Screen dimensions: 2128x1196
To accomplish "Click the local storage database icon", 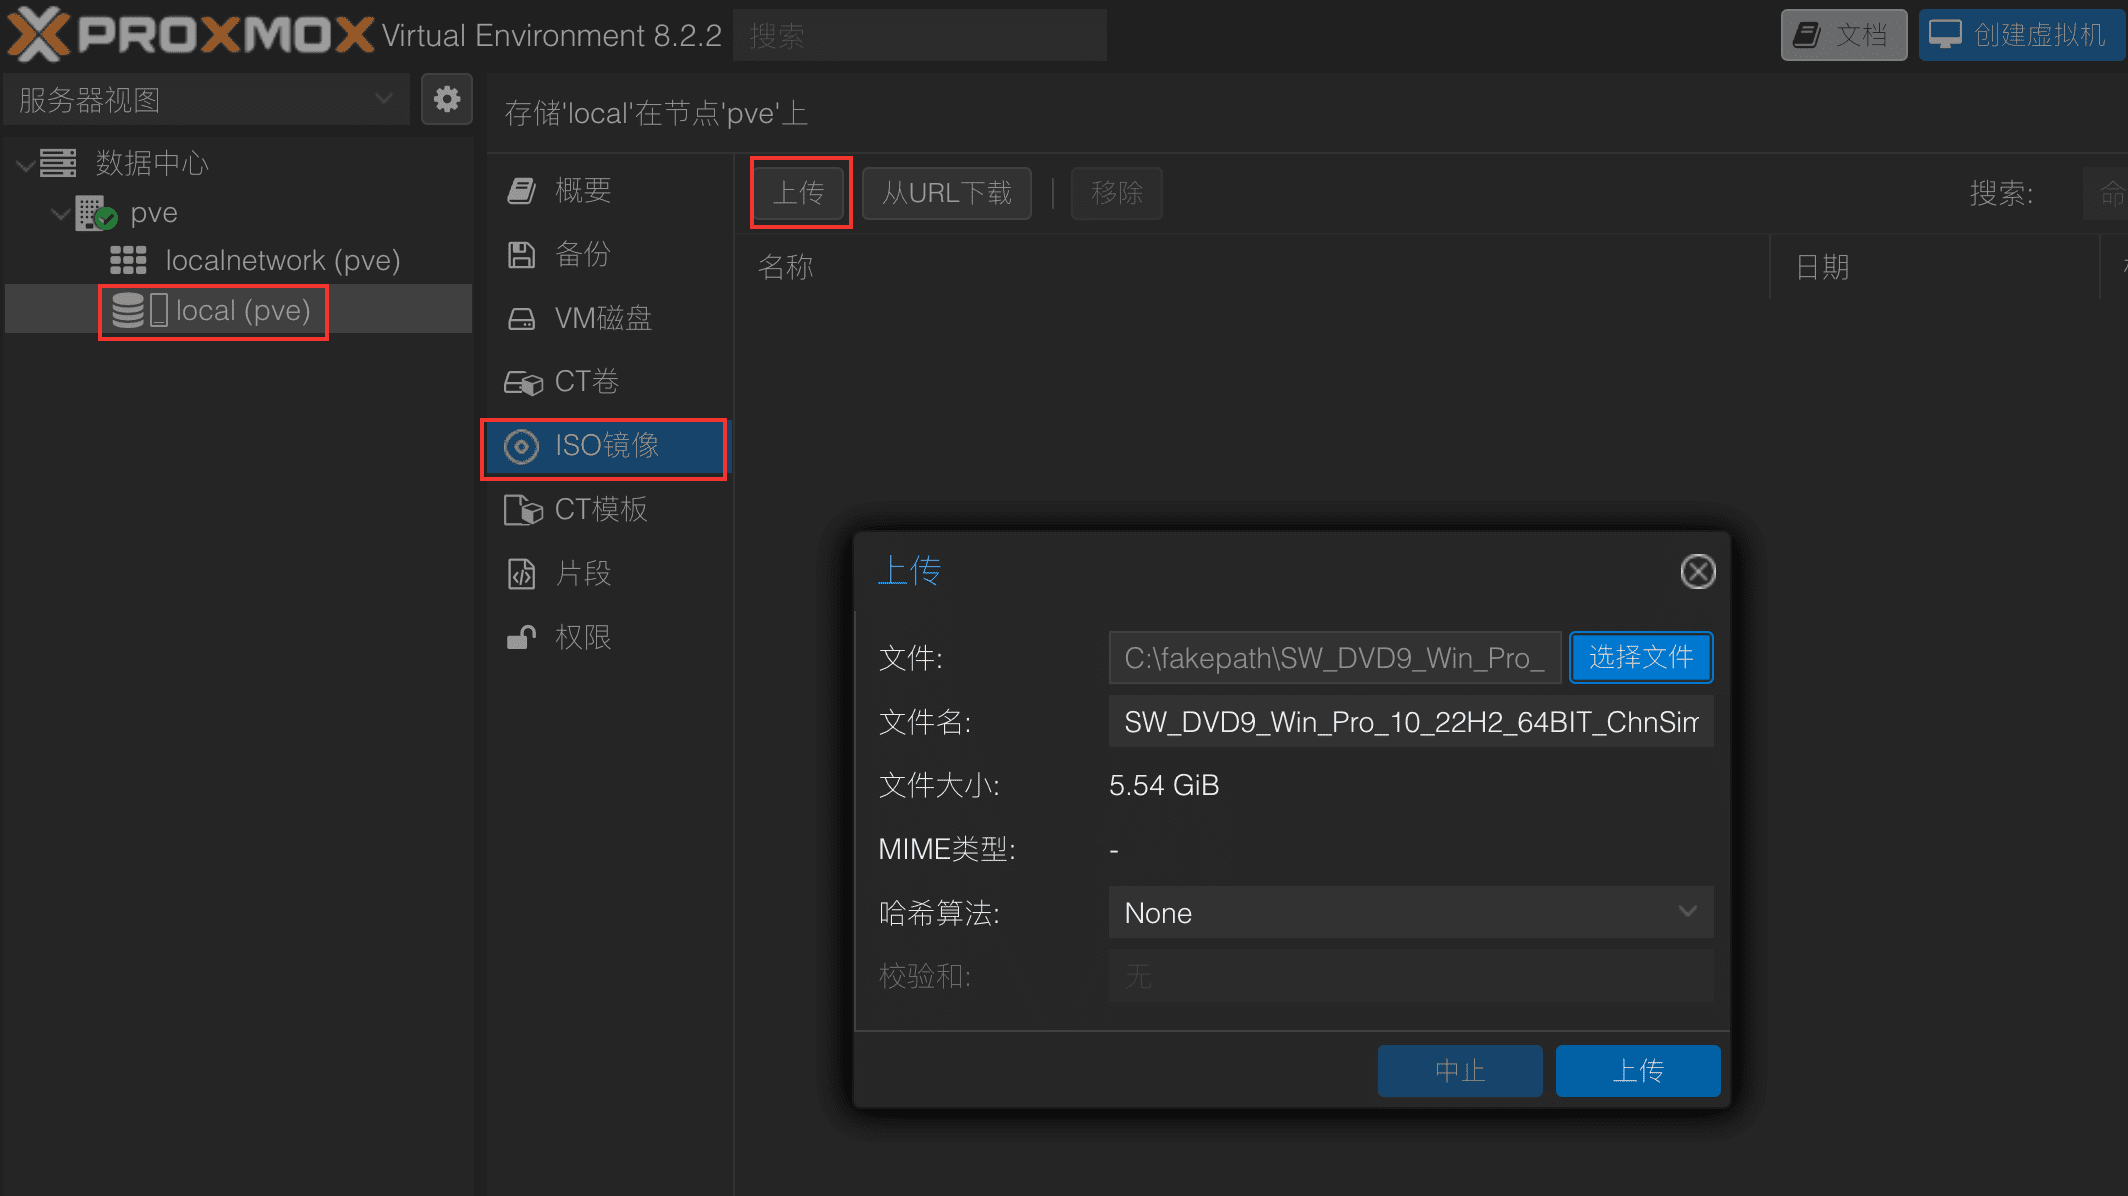I will pyautogui.click(x=128, y=310).
